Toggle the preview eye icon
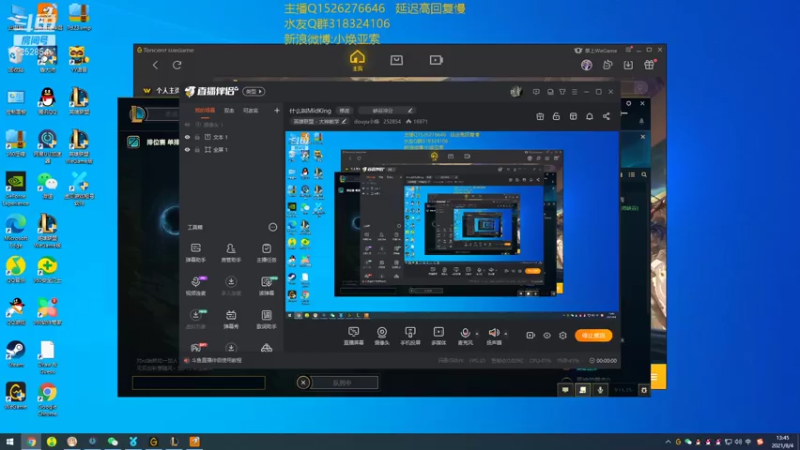The image size is (800, 450). [547, 336]
